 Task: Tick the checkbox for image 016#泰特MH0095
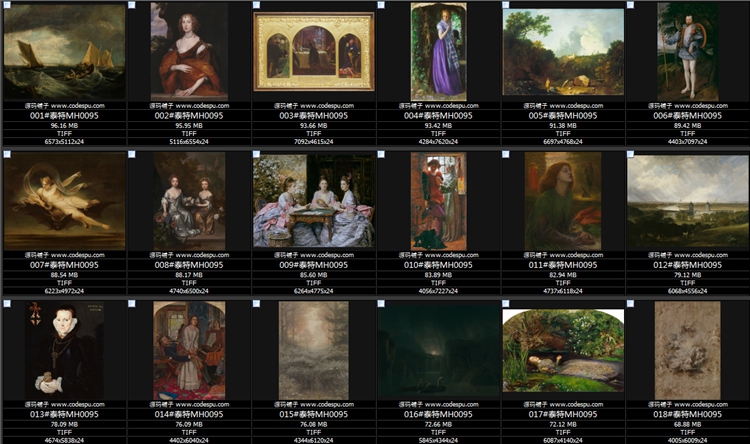(381, 303)
